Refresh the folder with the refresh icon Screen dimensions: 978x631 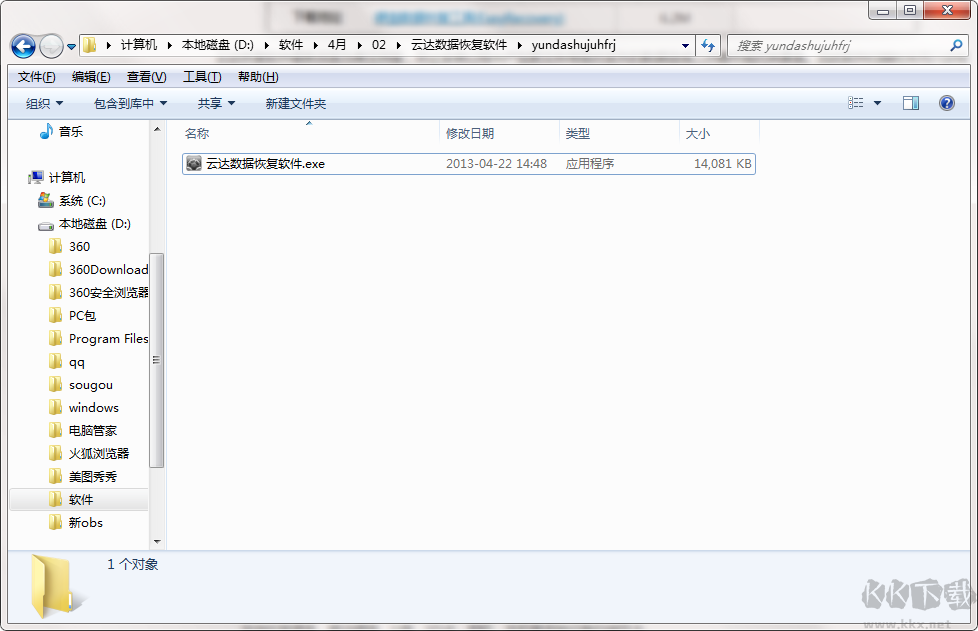709,45
